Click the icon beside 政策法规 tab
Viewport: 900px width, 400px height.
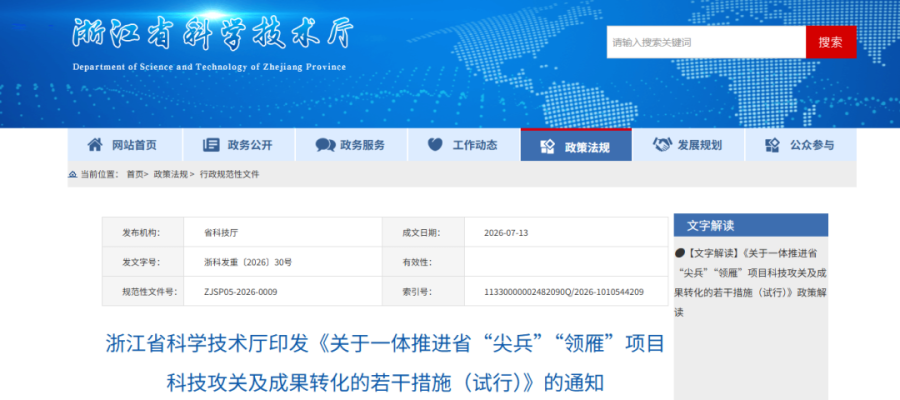(548, 147)
